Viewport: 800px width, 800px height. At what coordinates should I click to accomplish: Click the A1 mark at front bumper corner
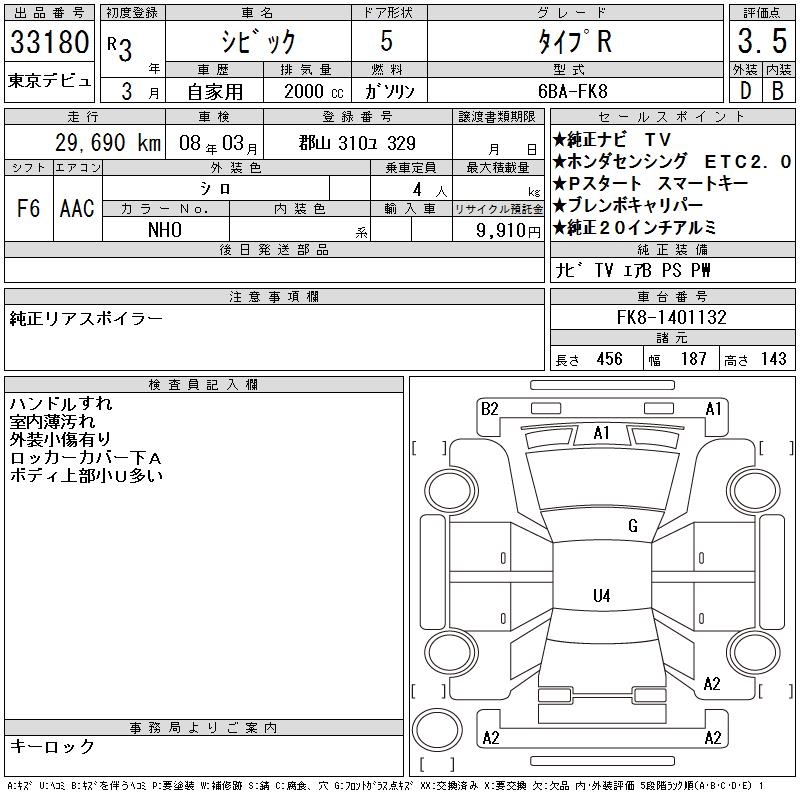point(713,409)
